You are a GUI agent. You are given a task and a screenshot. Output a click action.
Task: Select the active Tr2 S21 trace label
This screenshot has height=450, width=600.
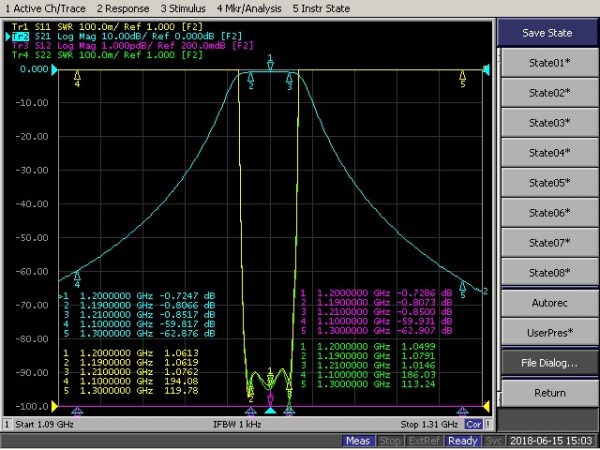point(127,36)
